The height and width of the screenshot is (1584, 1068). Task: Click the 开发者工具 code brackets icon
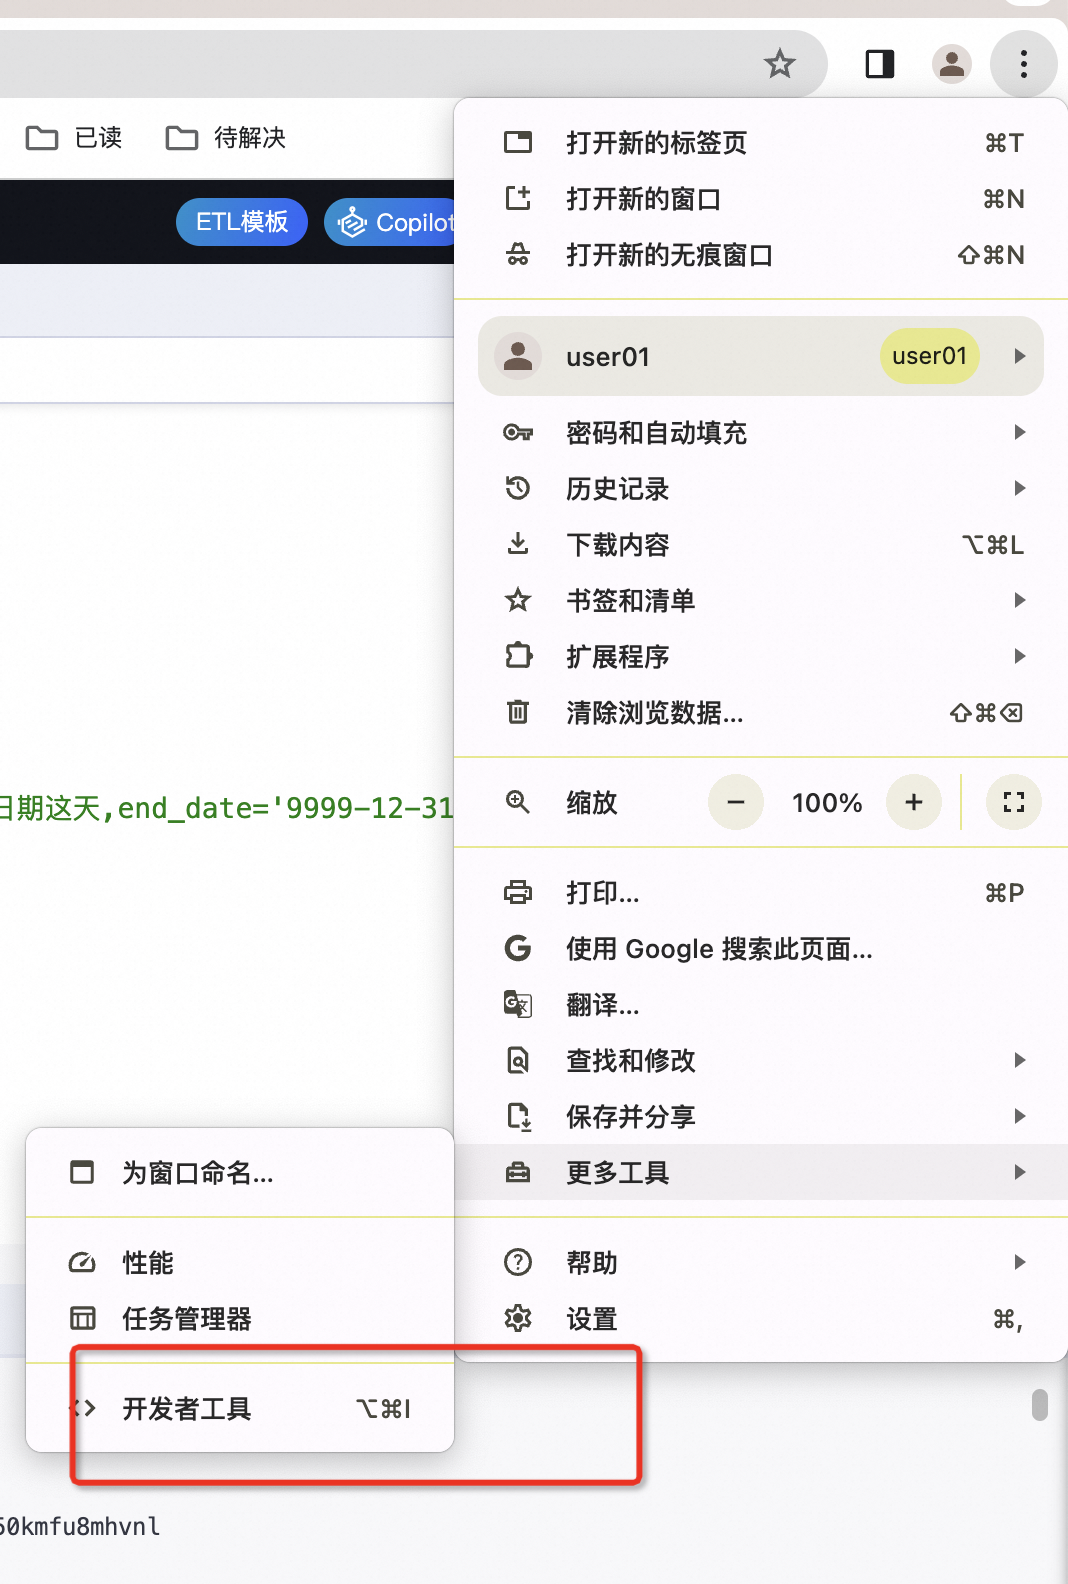click(82, 1408)
